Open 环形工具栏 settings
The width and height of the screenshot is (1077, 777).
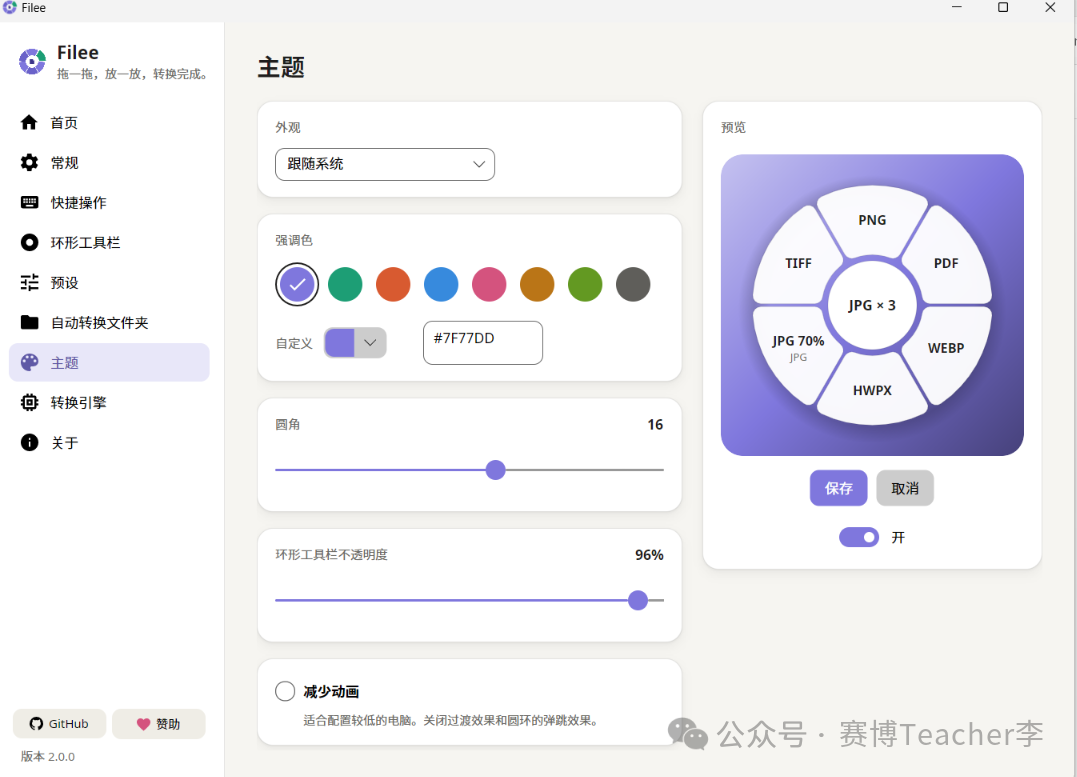tap(109, 243)
